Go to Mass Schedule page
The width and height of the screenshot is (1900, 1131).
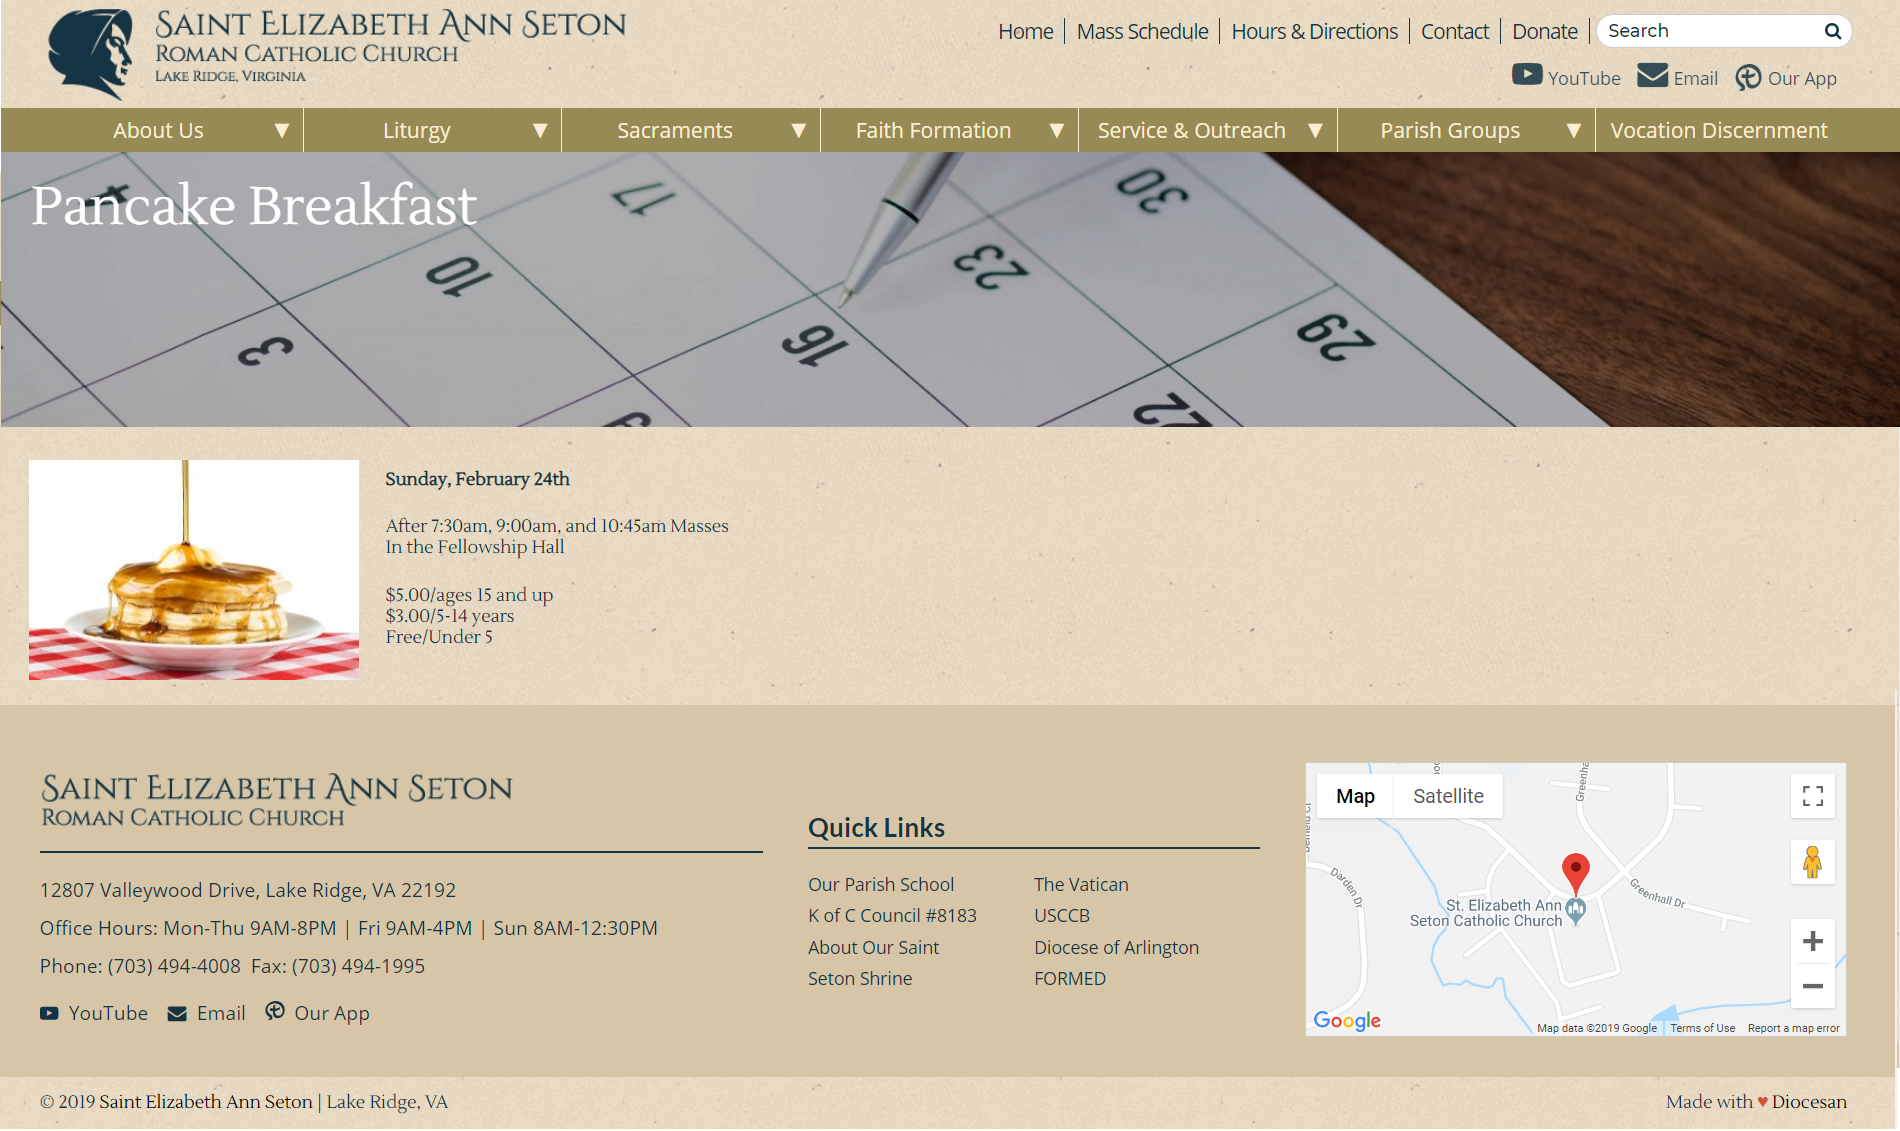[1142, 32]
